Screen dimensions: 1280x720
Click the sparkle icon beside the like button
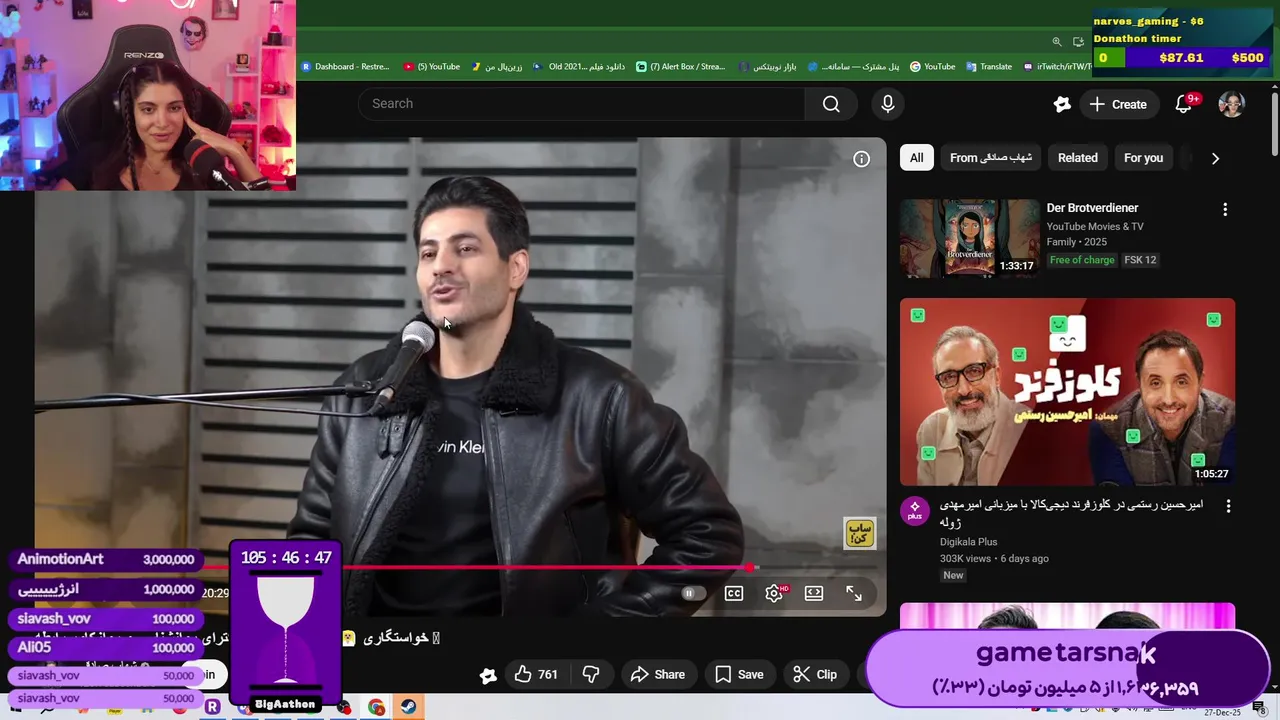tap(488, 675)
